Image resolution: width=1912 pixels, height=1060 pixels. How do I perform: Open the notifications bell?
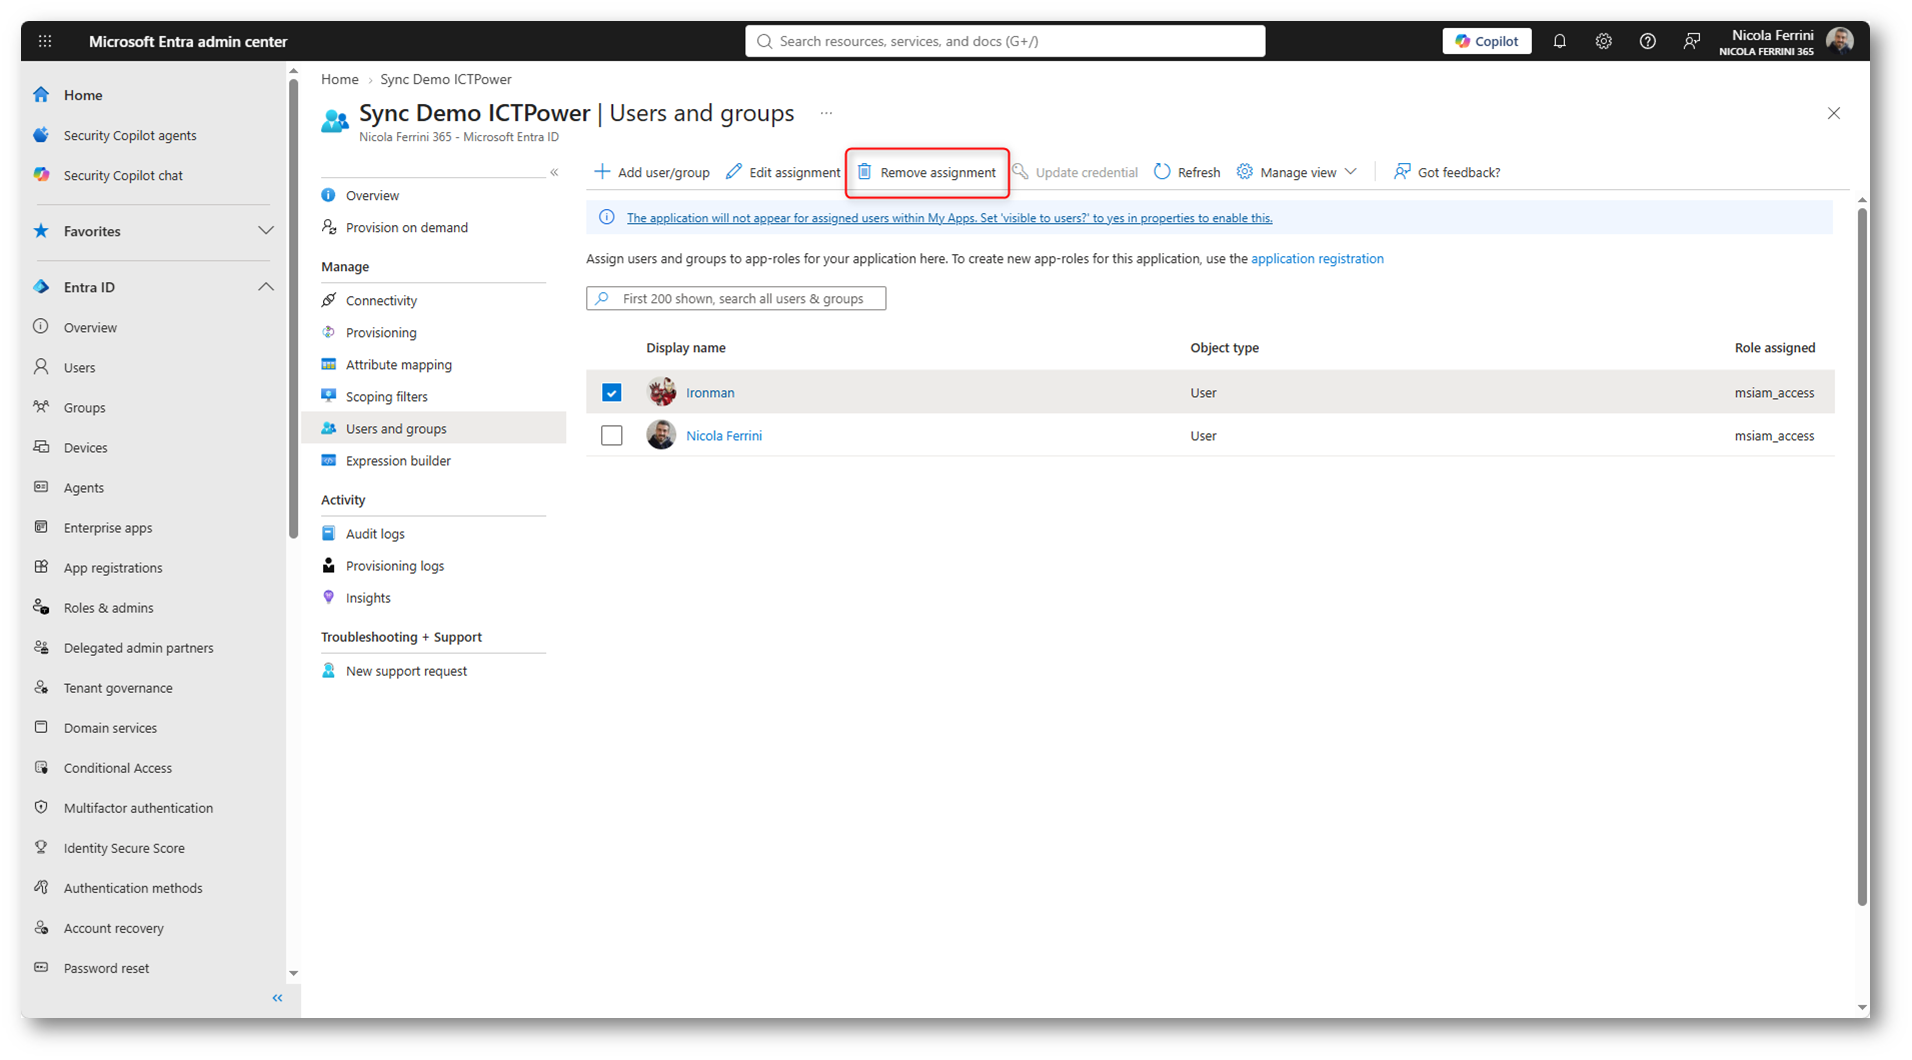1559,41
